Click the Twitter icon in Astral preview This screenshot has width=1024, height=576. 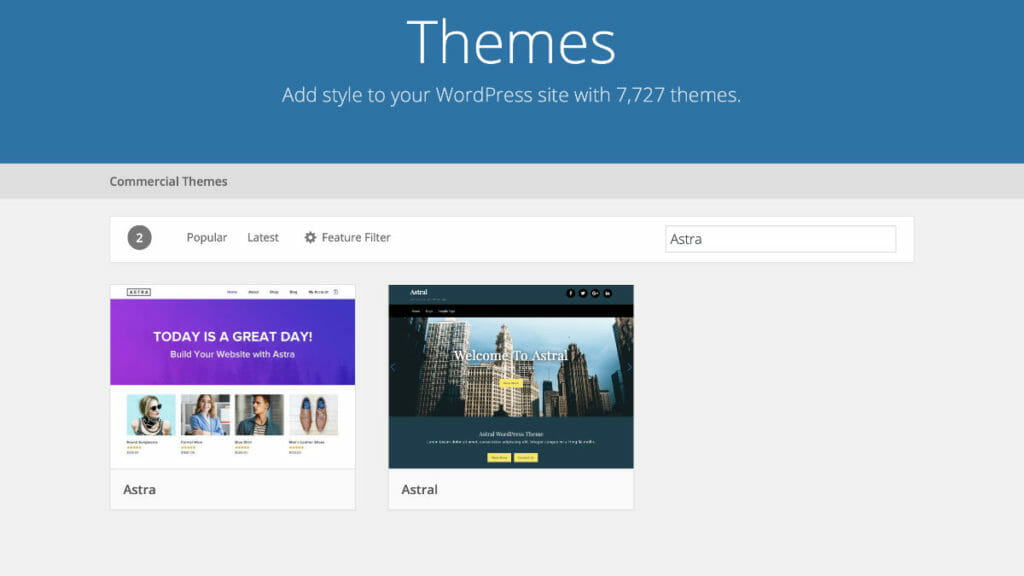[x=583, y=294]
